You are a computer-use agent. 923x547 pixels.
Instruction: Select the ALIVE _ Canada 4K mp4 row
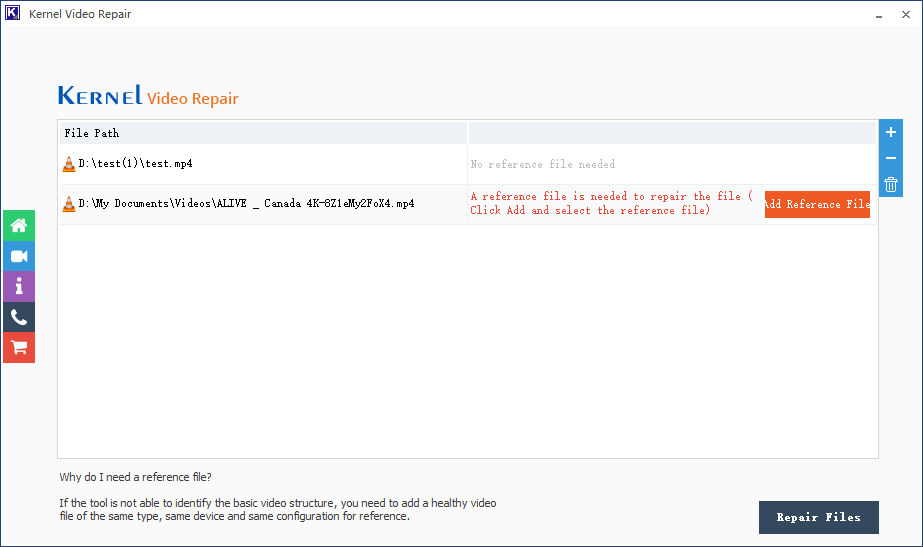tap(468, 204)
